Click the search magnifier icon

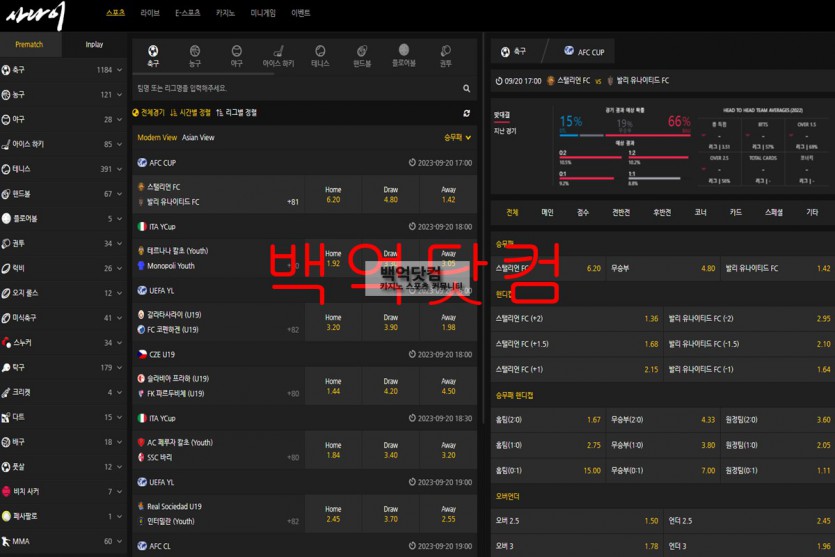coord(466,88)
